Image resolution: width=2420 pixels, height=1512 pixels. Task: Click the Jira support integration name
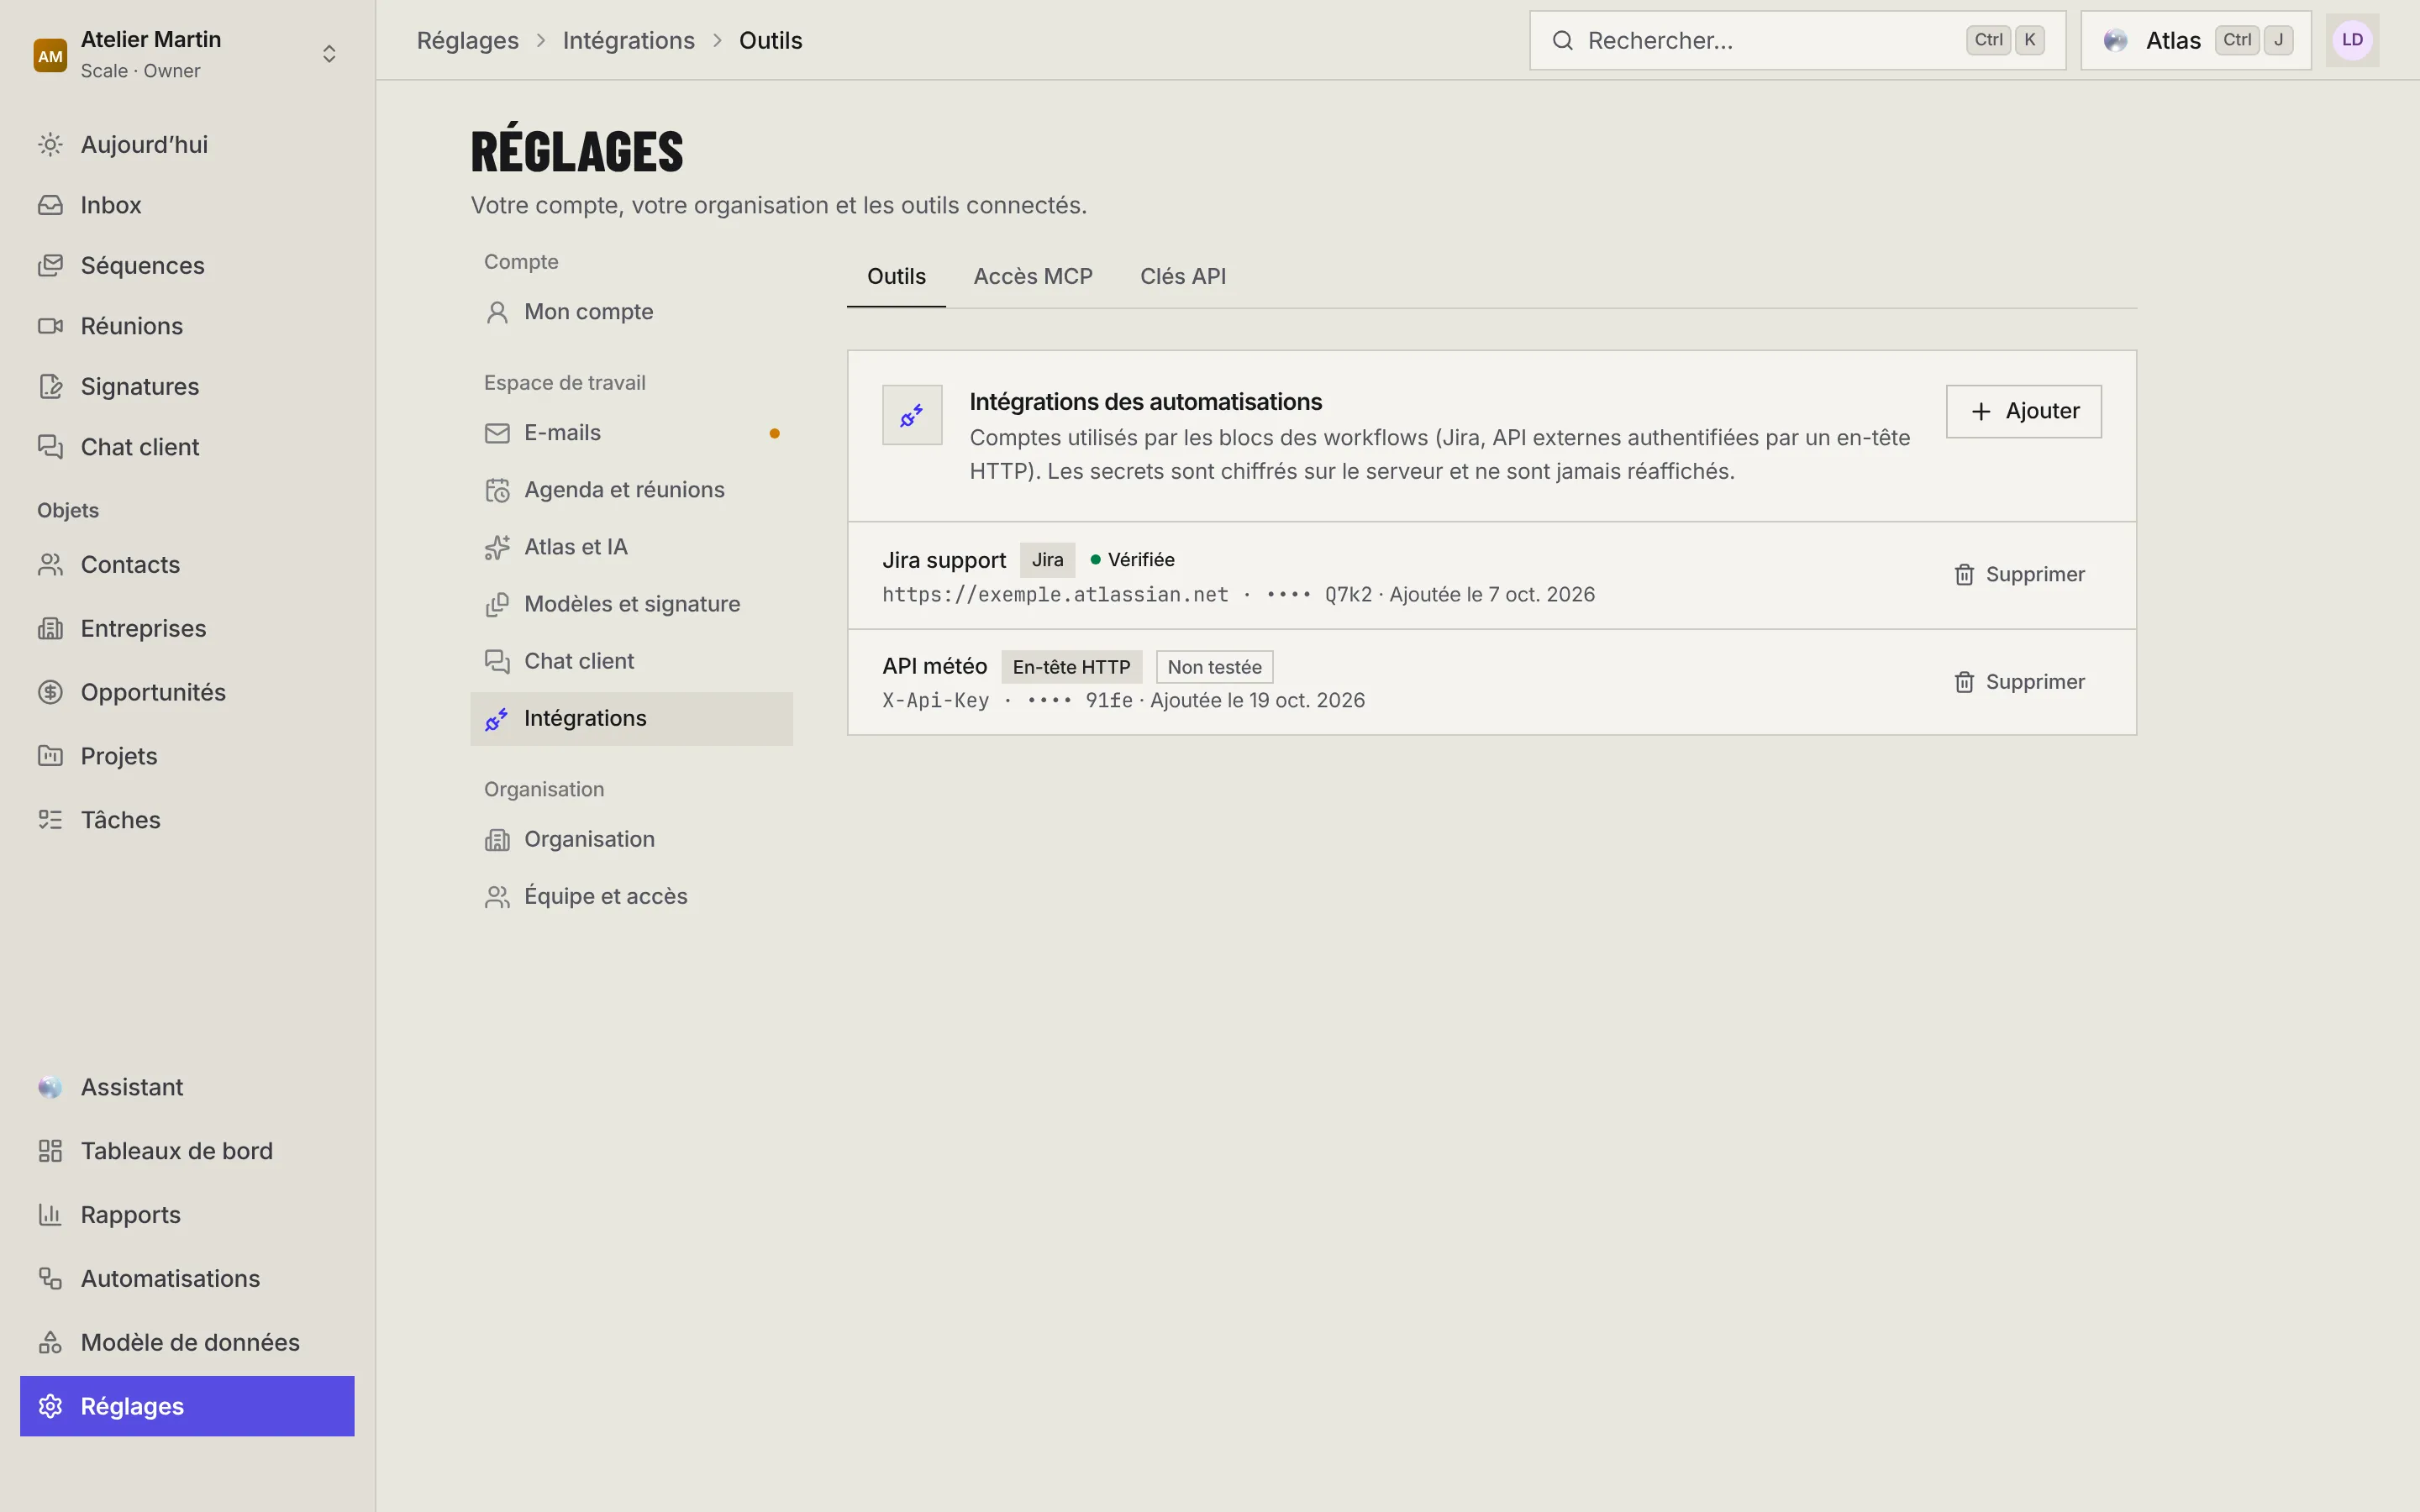[x=943, y=560]
